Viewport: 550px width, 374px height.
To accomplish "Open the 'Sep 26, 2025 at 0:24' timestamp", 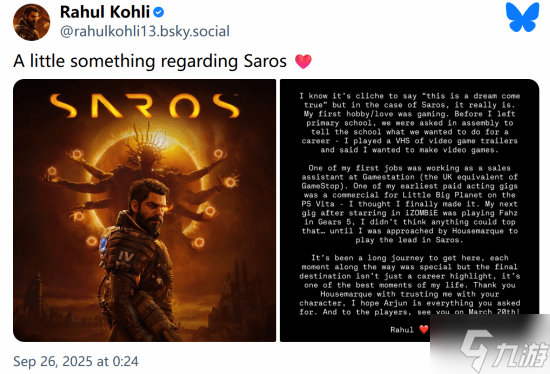I will (x=76, y=361).
